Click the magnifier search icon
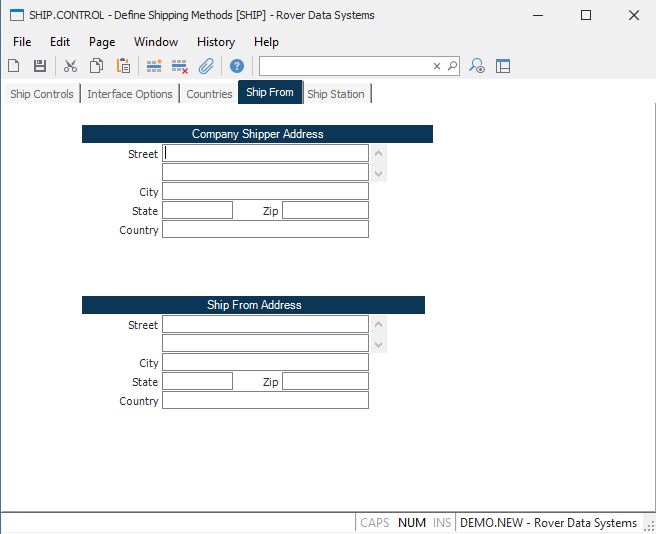The width and height of the screenshot is (656, 534). (452, 66)
